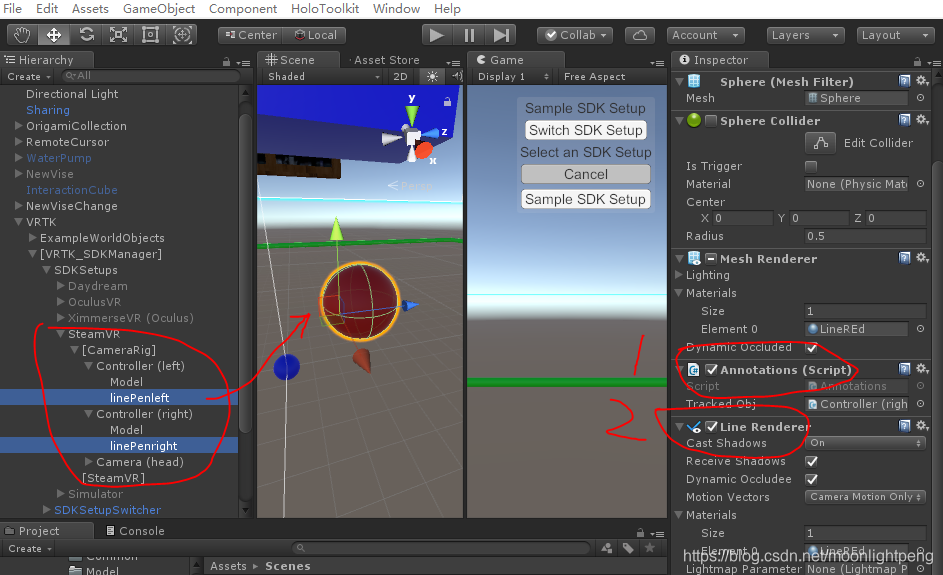
Task: Toggle scene lighting sun icon
Action: click(432, 76)
